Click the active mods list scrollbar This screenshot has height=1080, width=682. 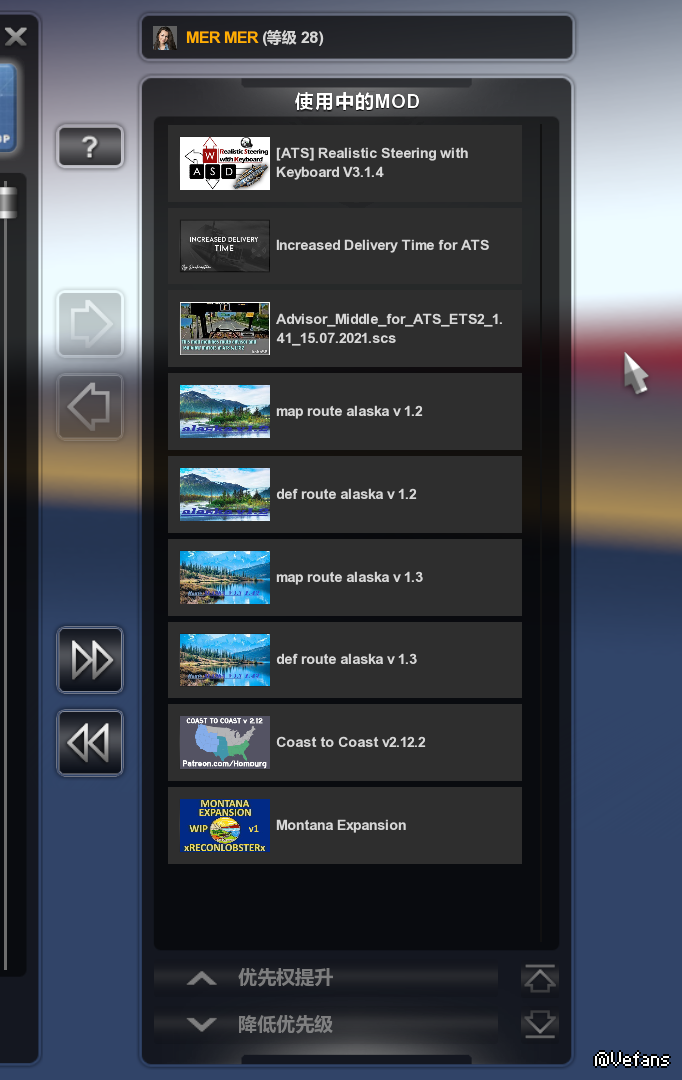point(541,533)
